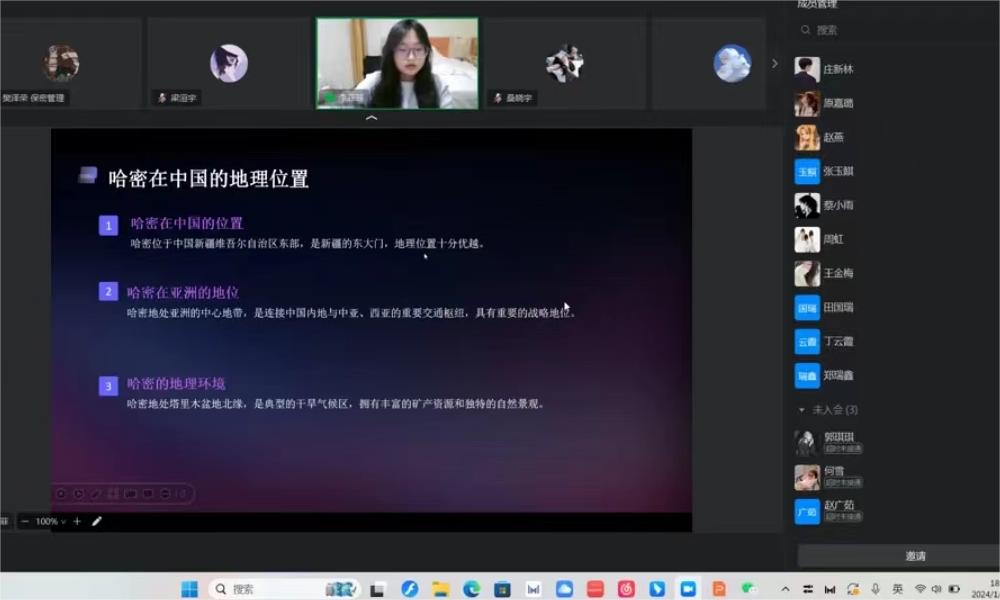Image resolution: width=1000 pixels, height=600 pixels.
Task: Click the Windows Start button
Action: [x=189, y=589]
